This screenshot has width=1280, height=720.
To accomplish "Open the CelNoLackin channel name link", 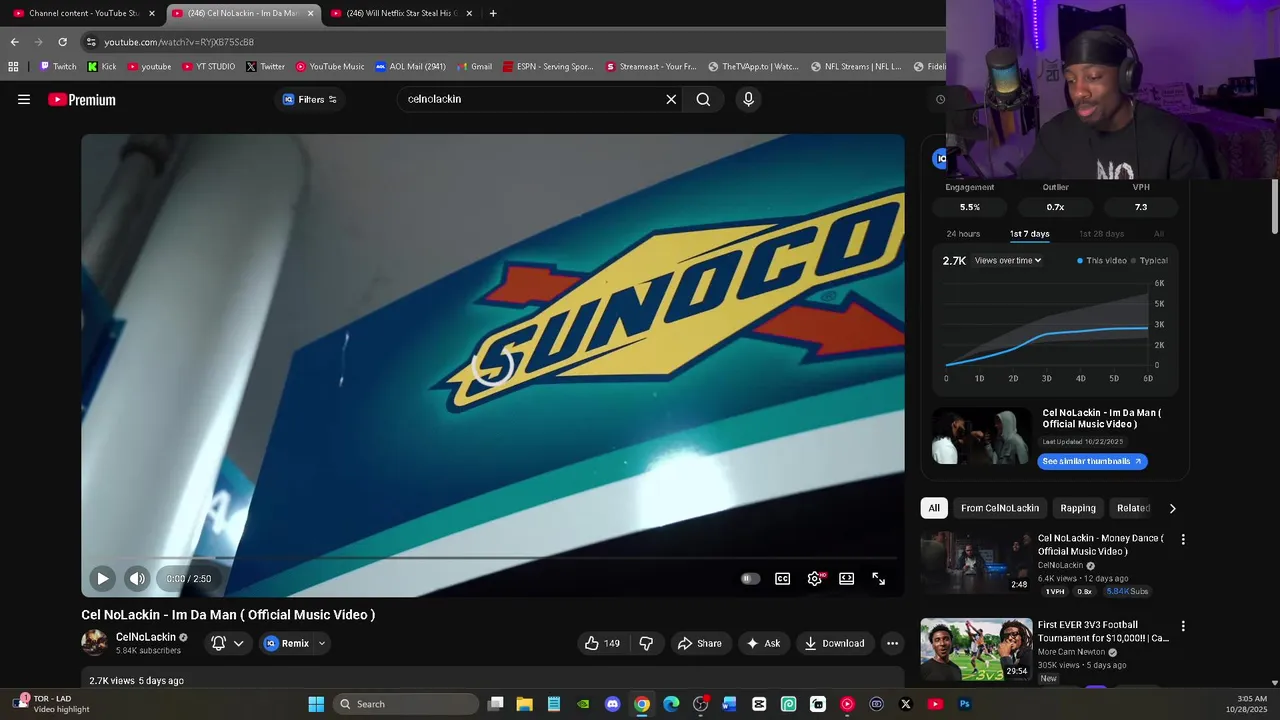I will tap(146, 637).
